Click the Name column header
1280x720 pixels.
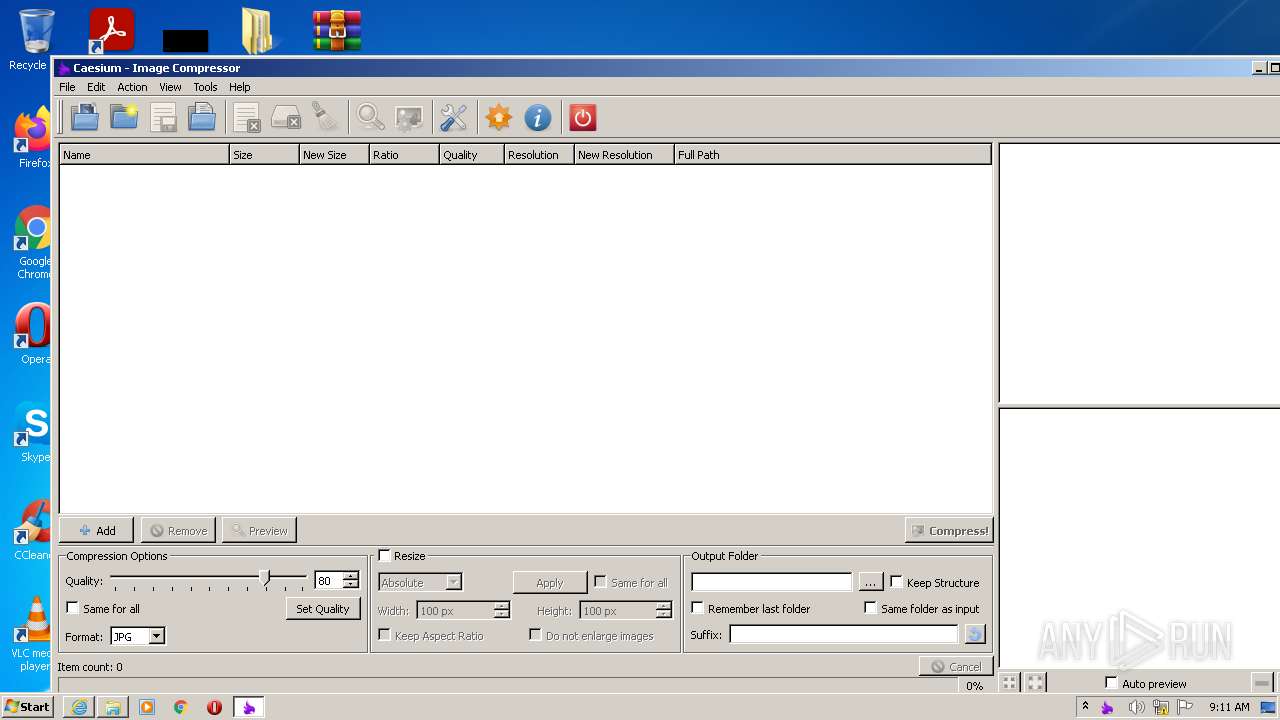pos(144,154)
